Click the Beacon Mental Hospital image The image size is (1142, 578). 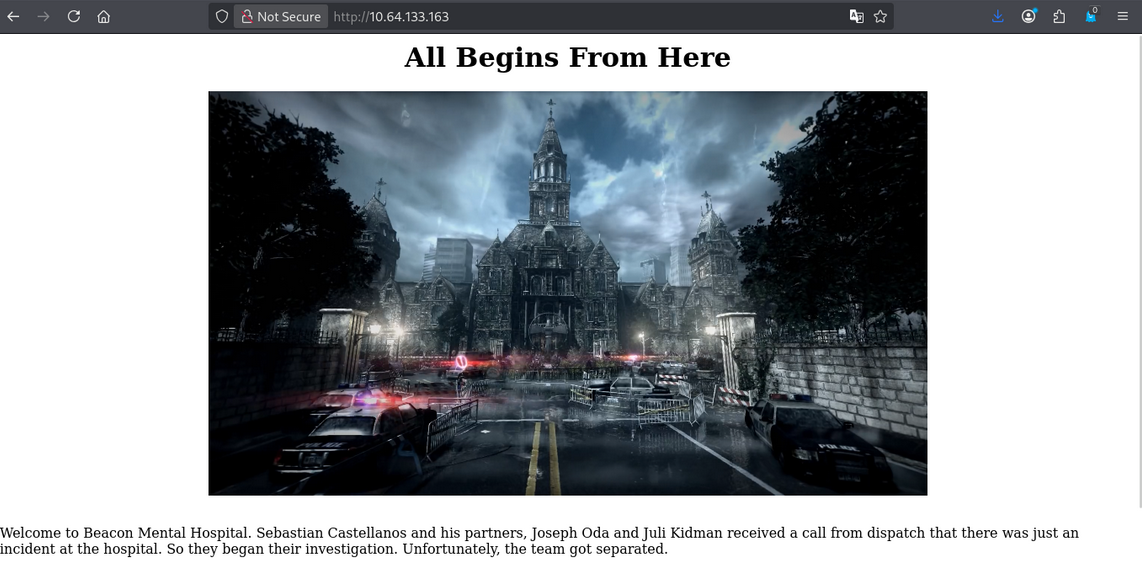click(x=567, y=293)
